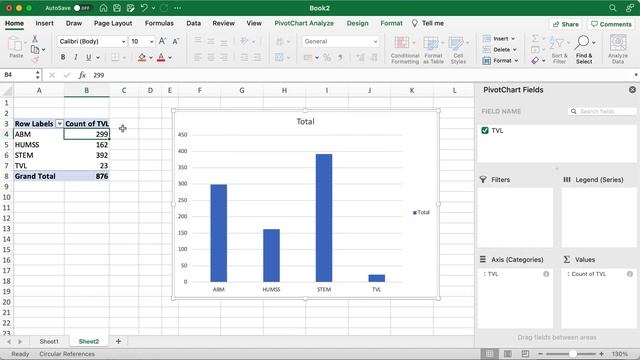The height and width of the screenshot is (360, 640).
Task: Click the Undo arrow icon
Action: tap(144, 8)
